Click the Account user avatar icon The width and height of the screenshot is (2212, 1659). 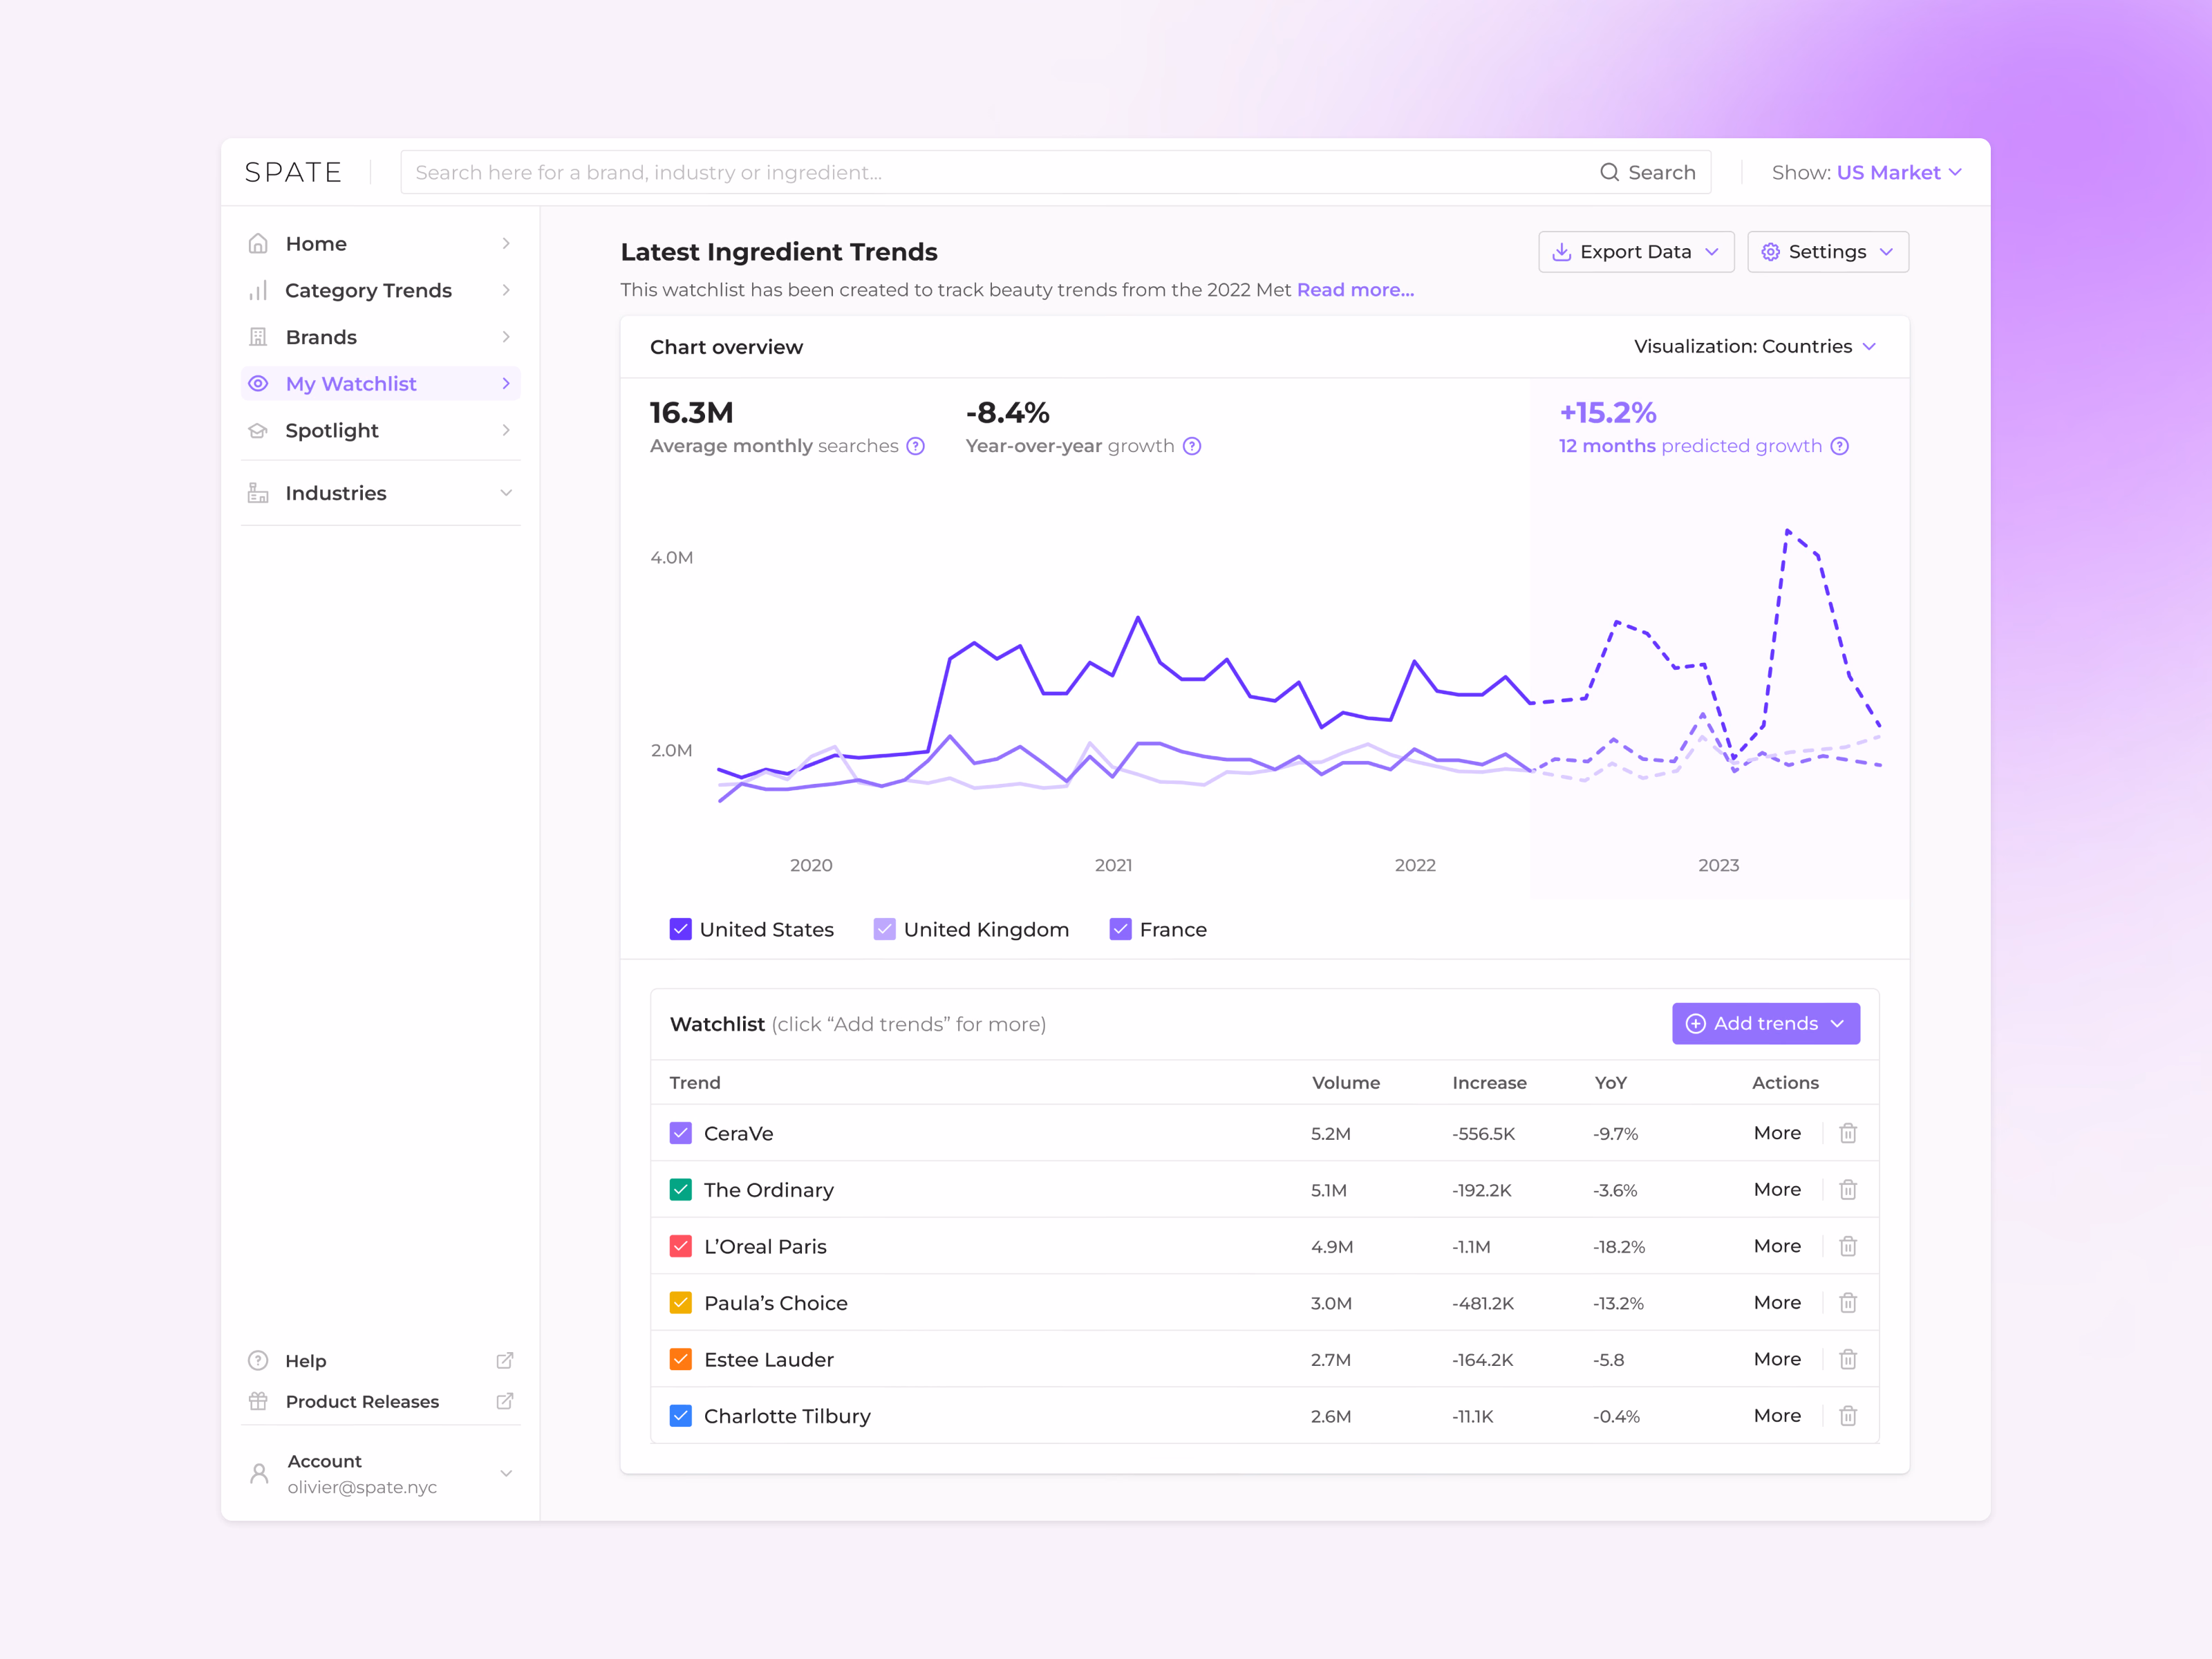pos(259,1473)
